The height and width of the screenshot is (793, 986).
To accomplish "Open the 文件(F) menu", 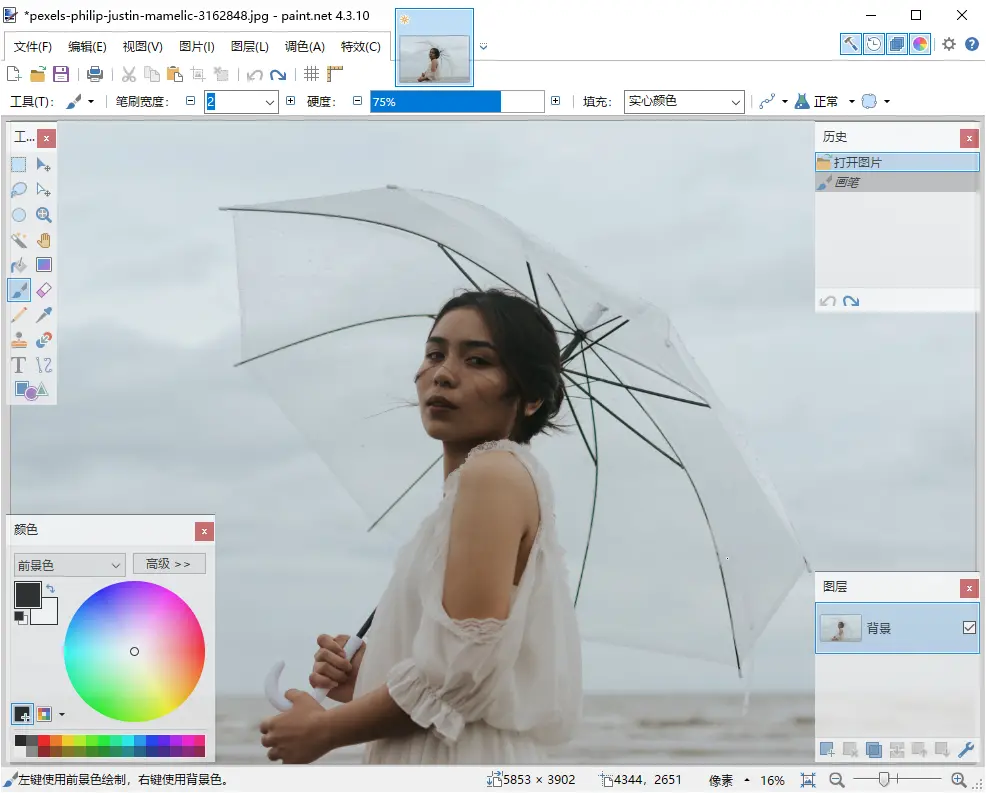I will (33, 47).
